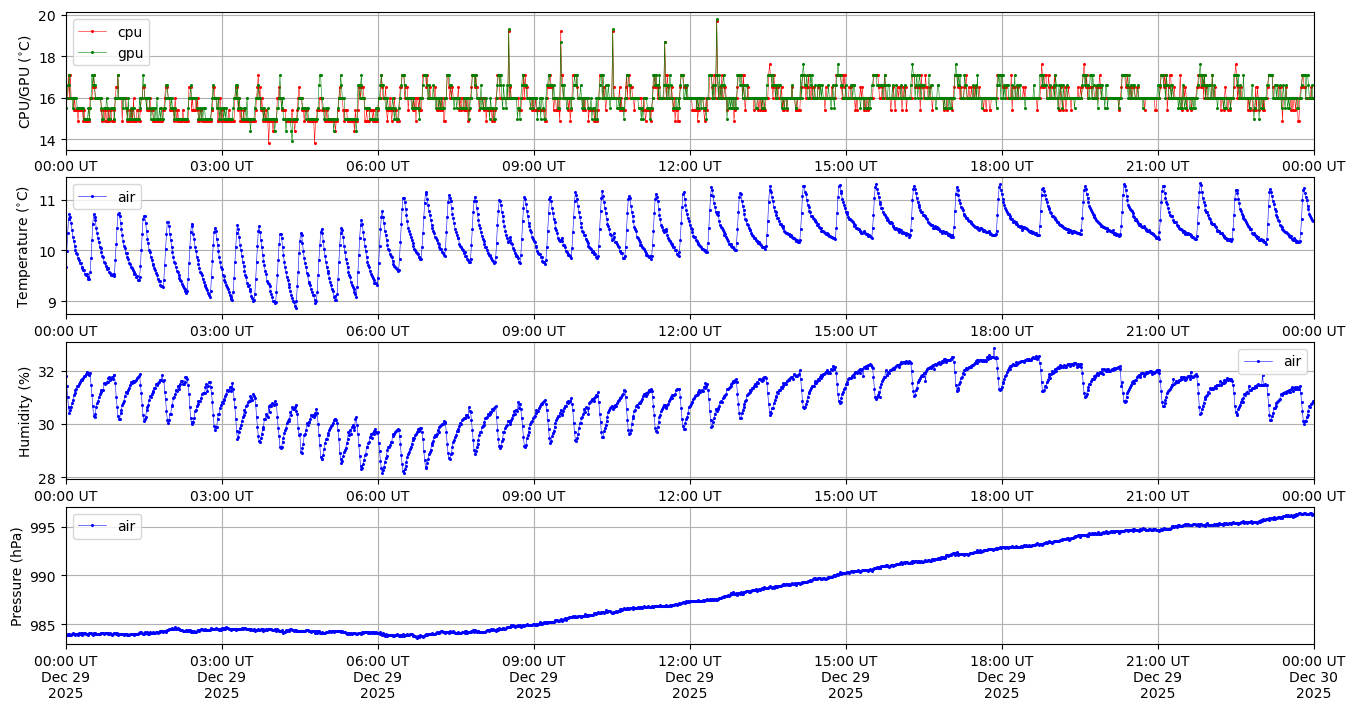The height and width of the screenshot is (710, 1355).
Task: Click the green gpu legend line marker
Action: [x=93, y=51]
